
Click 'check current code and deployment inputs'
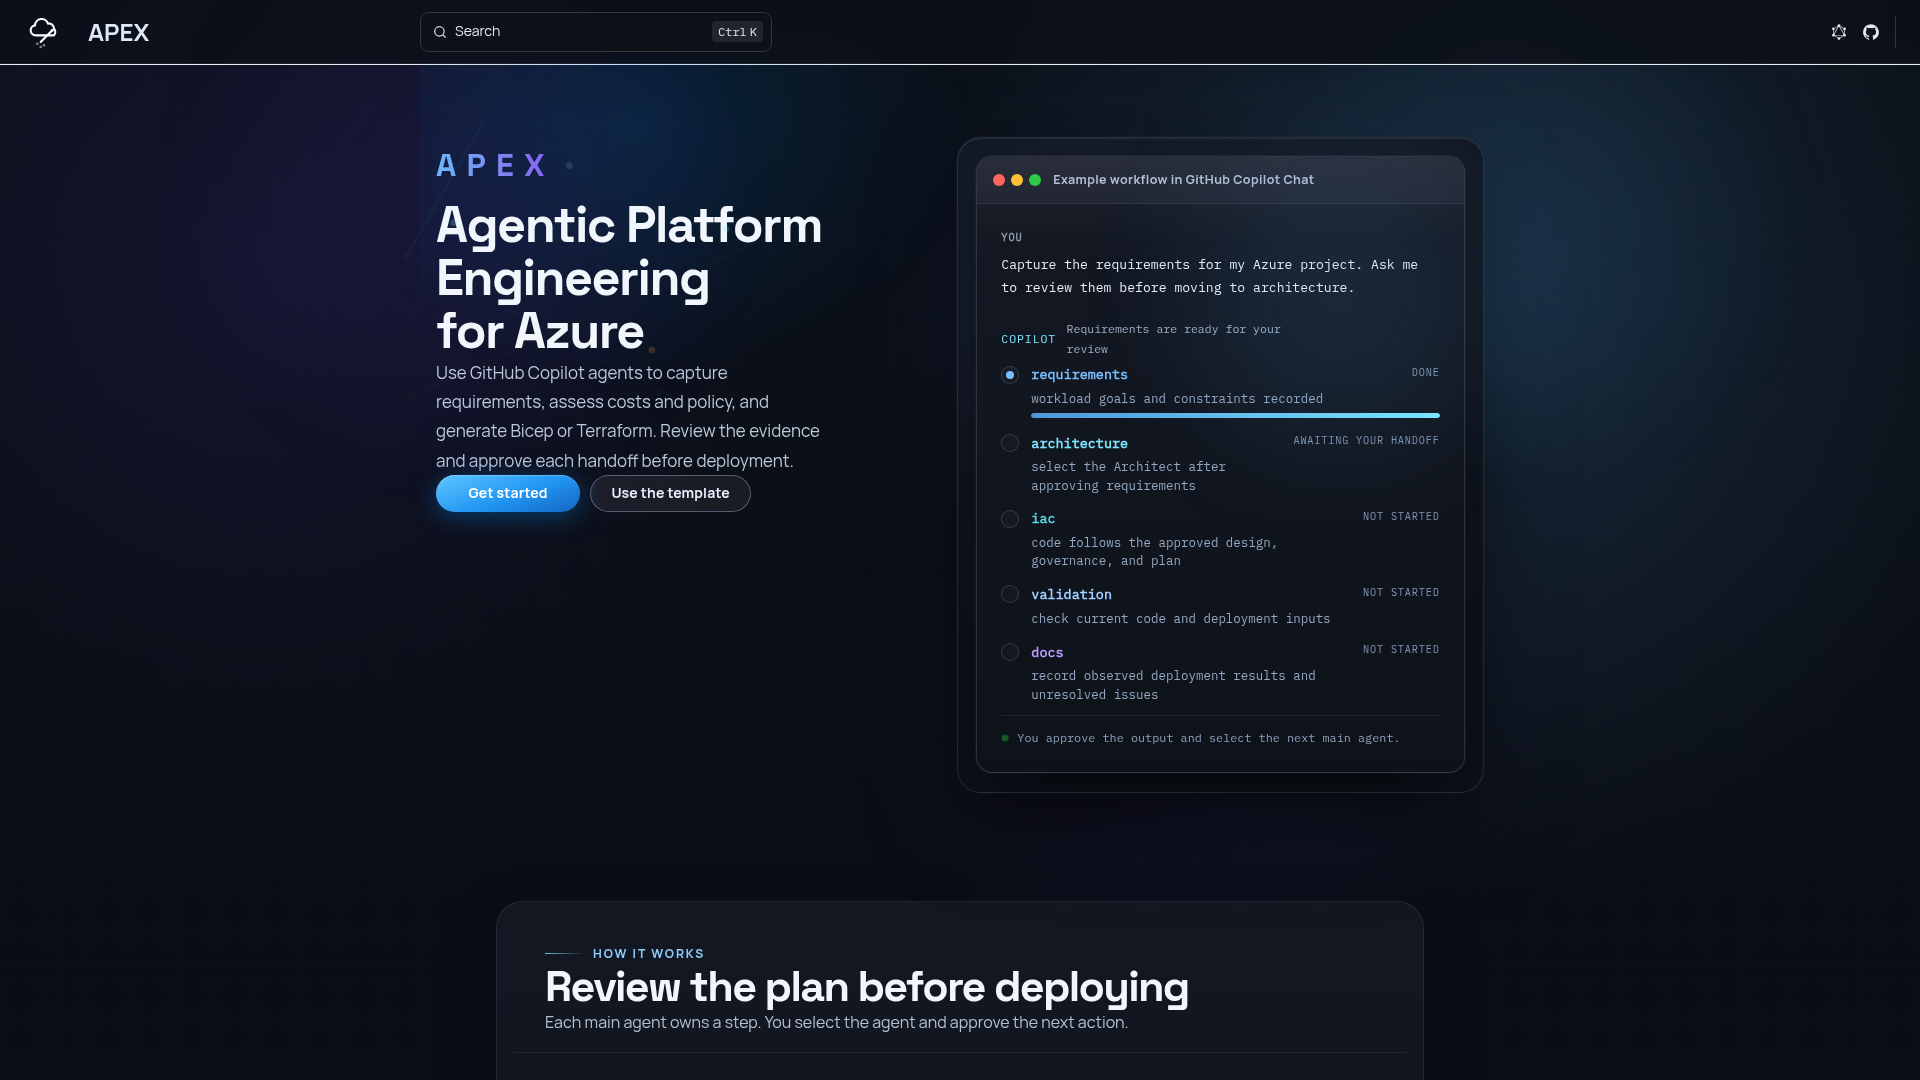pyautogui.click(x=1181, y=619)
